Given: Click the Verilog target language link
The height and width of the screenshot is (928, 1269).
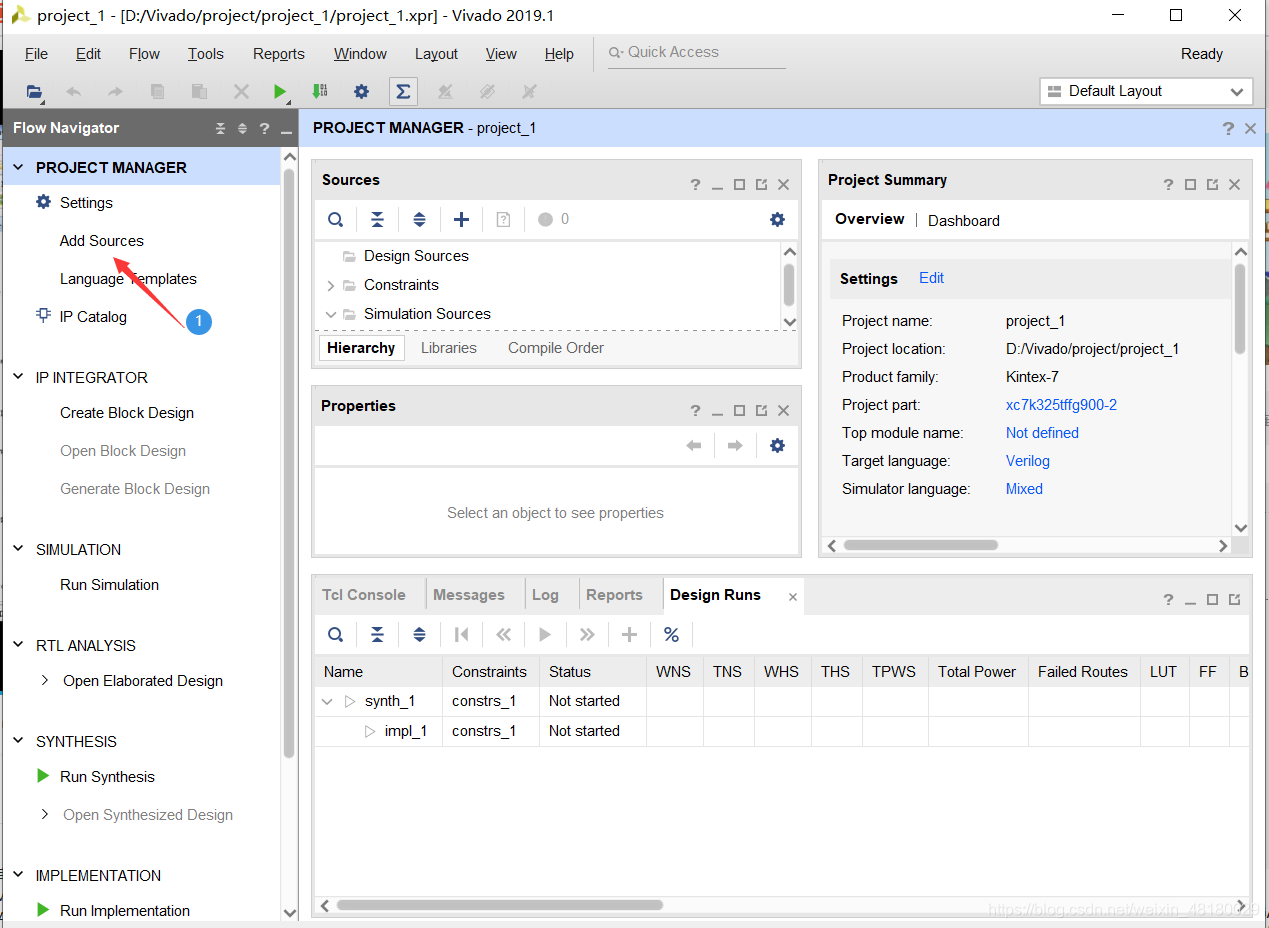Looking at the screenshot, I should tap(1028, 461).
